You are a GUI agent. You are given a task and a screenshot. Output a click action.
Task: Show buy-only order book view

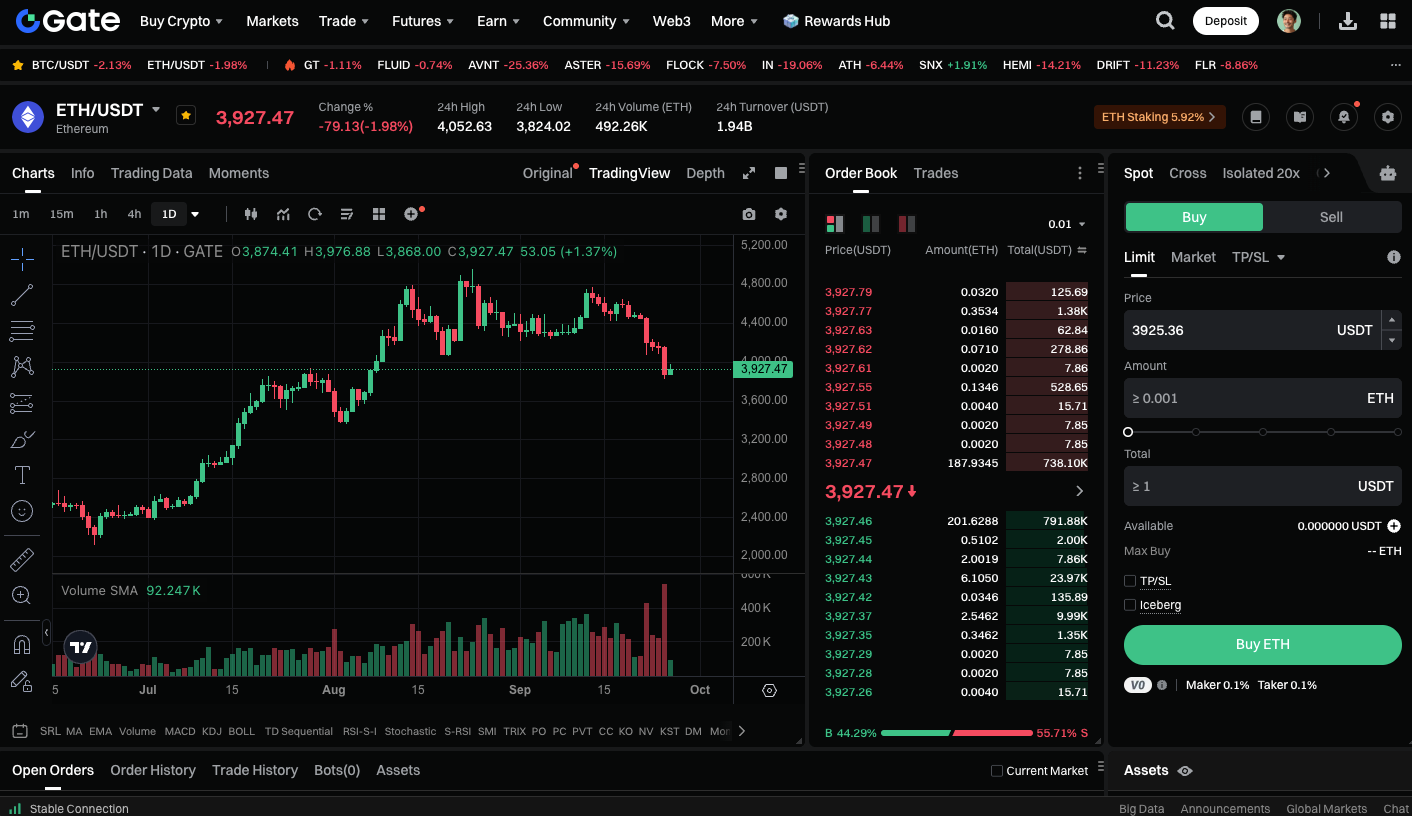(871, 224)
